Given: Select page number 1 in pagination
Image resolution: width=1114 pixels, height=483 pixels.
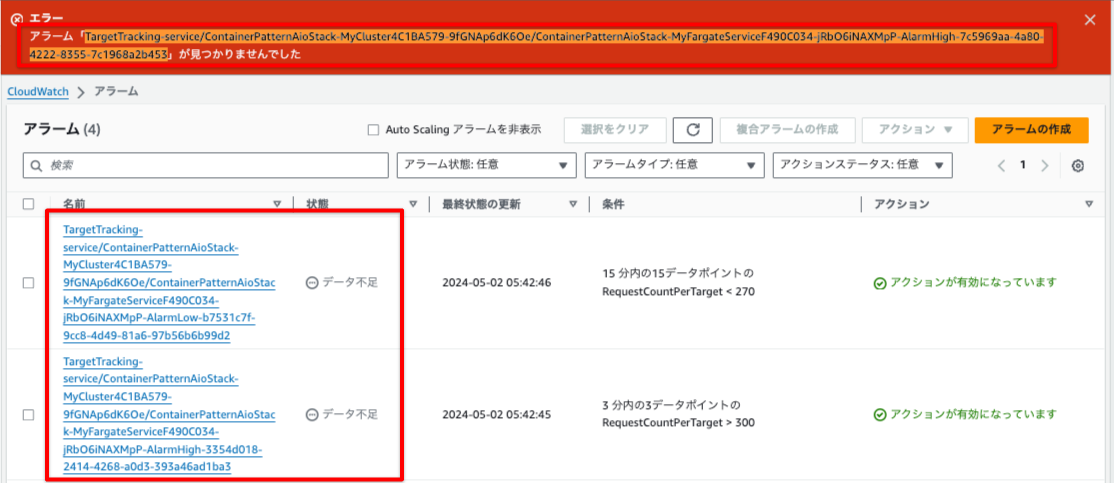Looking at the screenshot, I should (1023, 165).
